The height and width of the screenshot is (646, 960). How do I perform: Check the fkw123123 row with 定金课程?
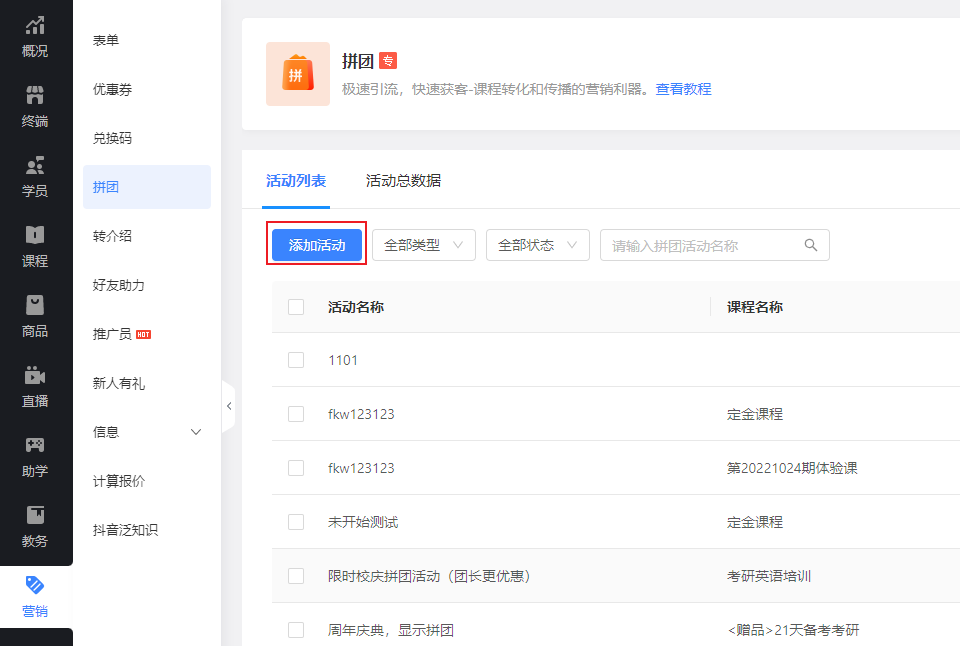click(296, 414)
